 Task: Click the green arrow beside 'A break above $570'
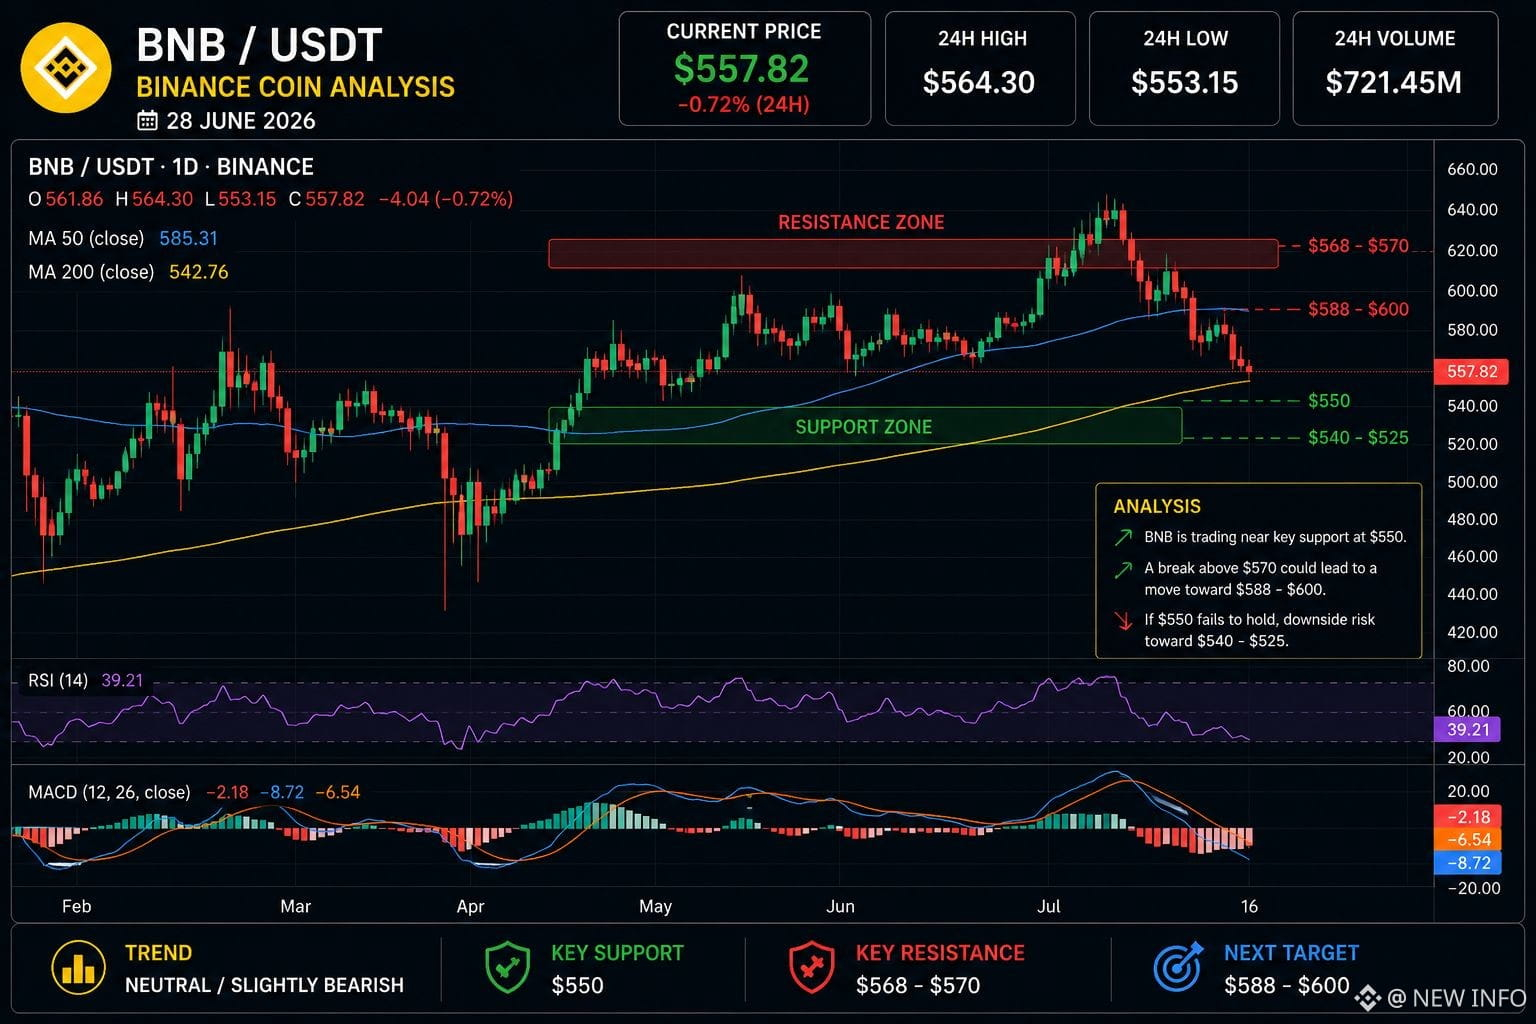click(1124, 569)
